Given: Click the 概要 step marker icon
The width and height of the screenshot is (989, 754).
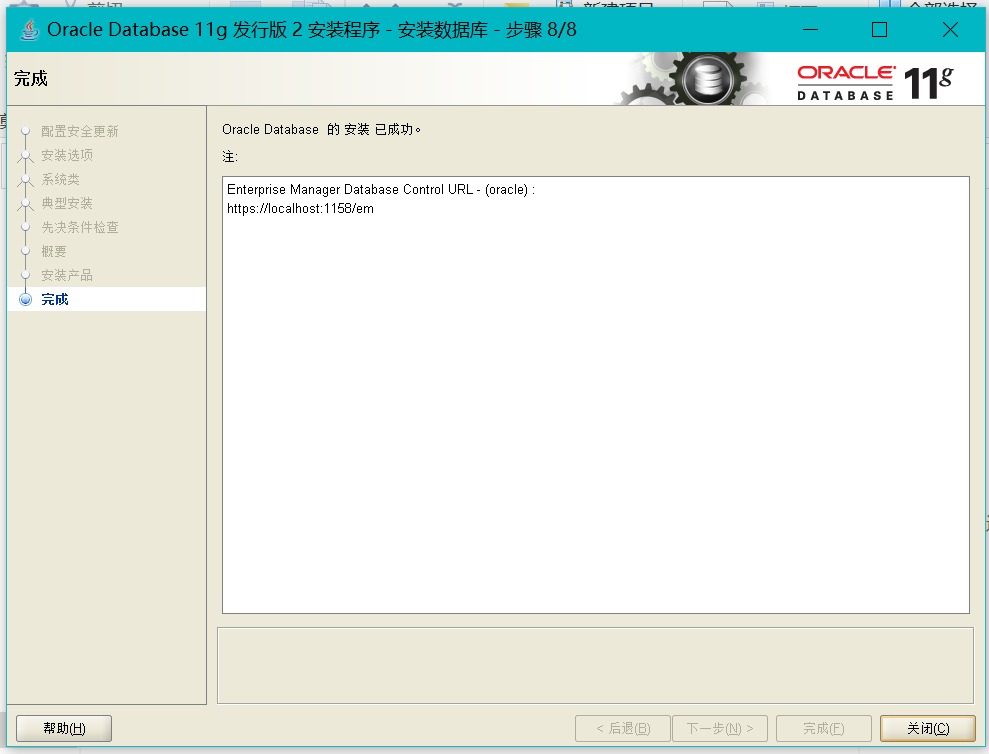Looking at the screenshot, I should pos(24,251).
